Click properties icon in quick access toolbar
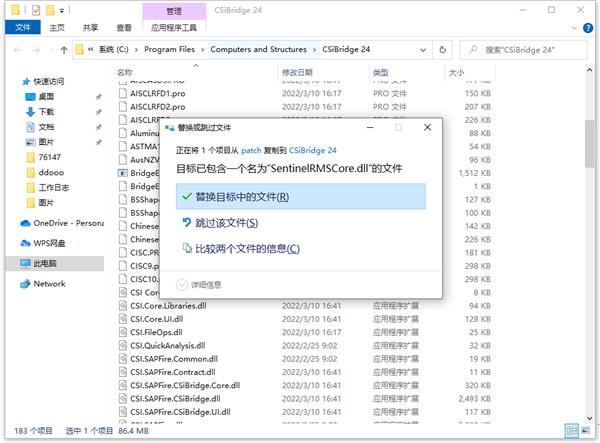Screen dimensions: 600x443 [36, 10]
